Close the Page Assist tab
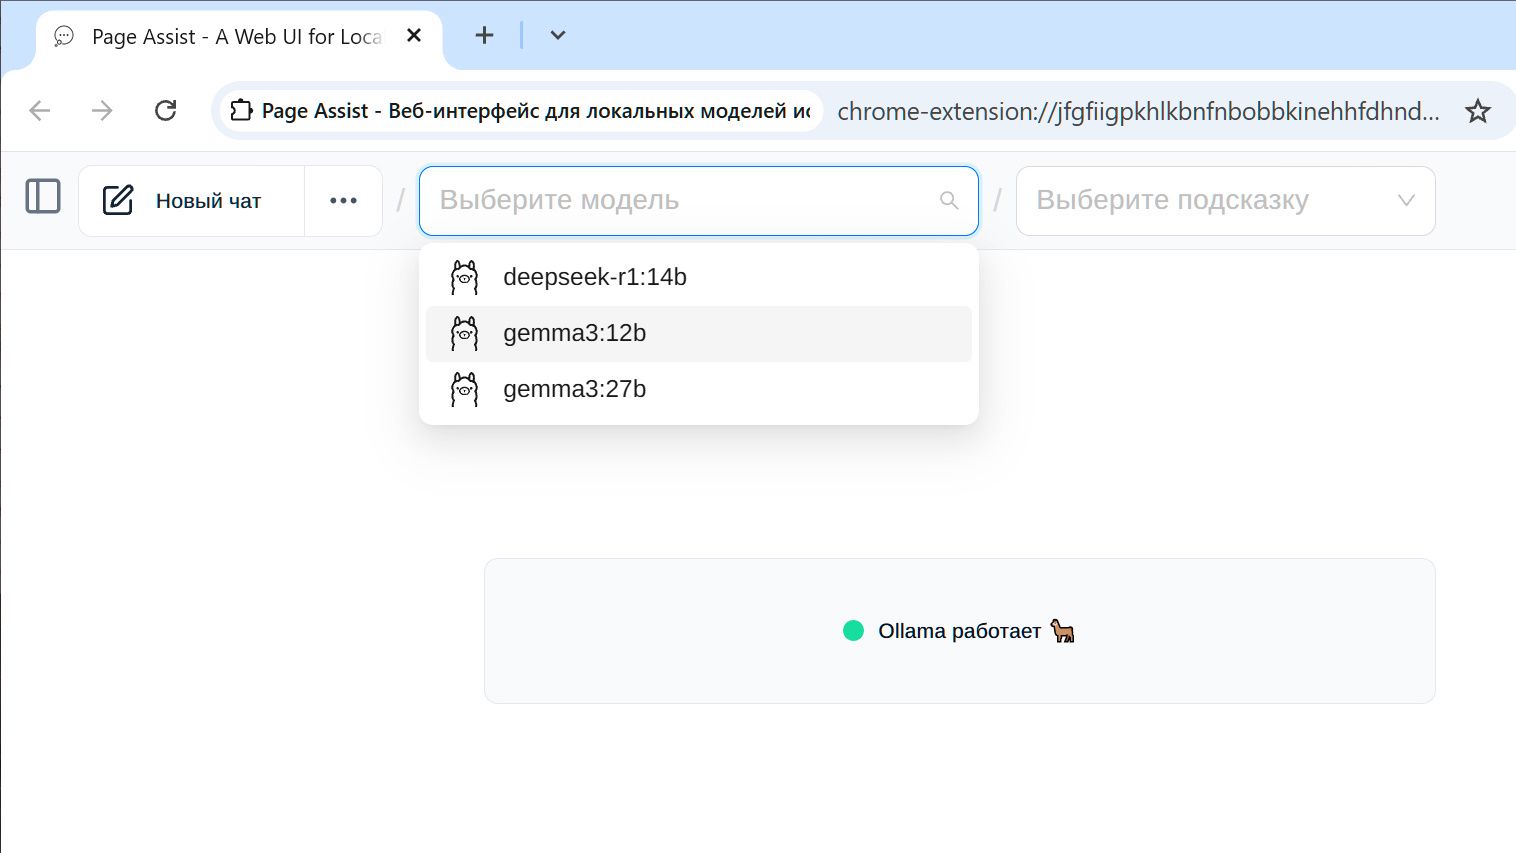 [414, 36]
